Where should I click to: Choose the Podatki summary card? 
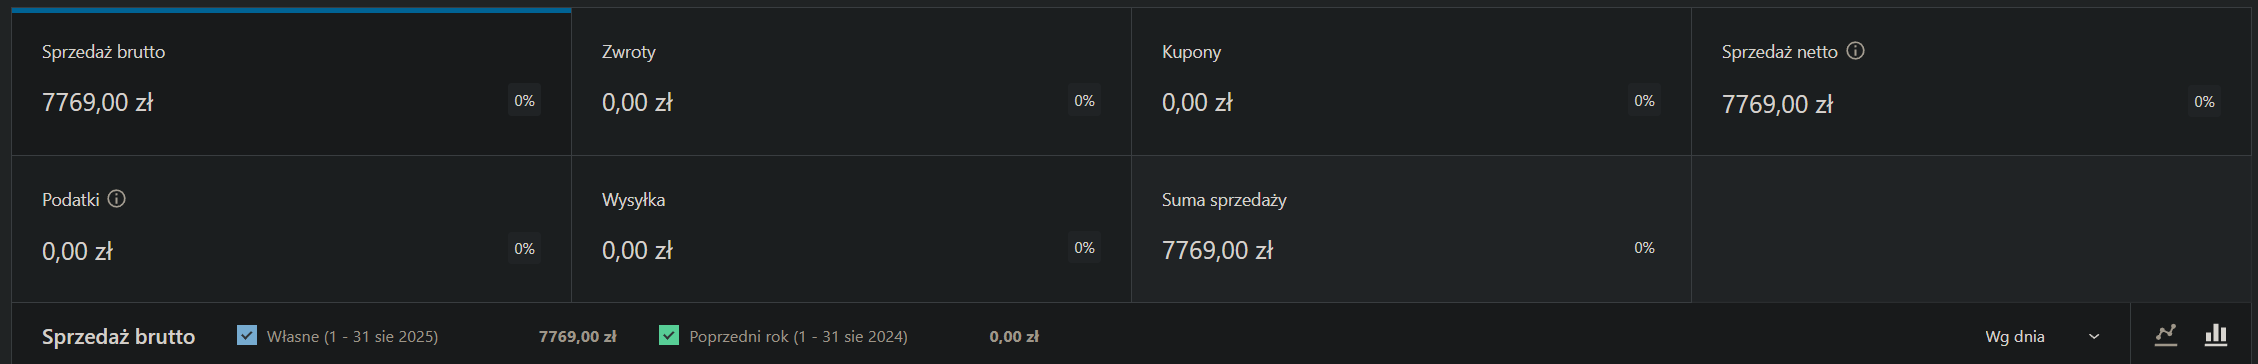pos(291,229)
